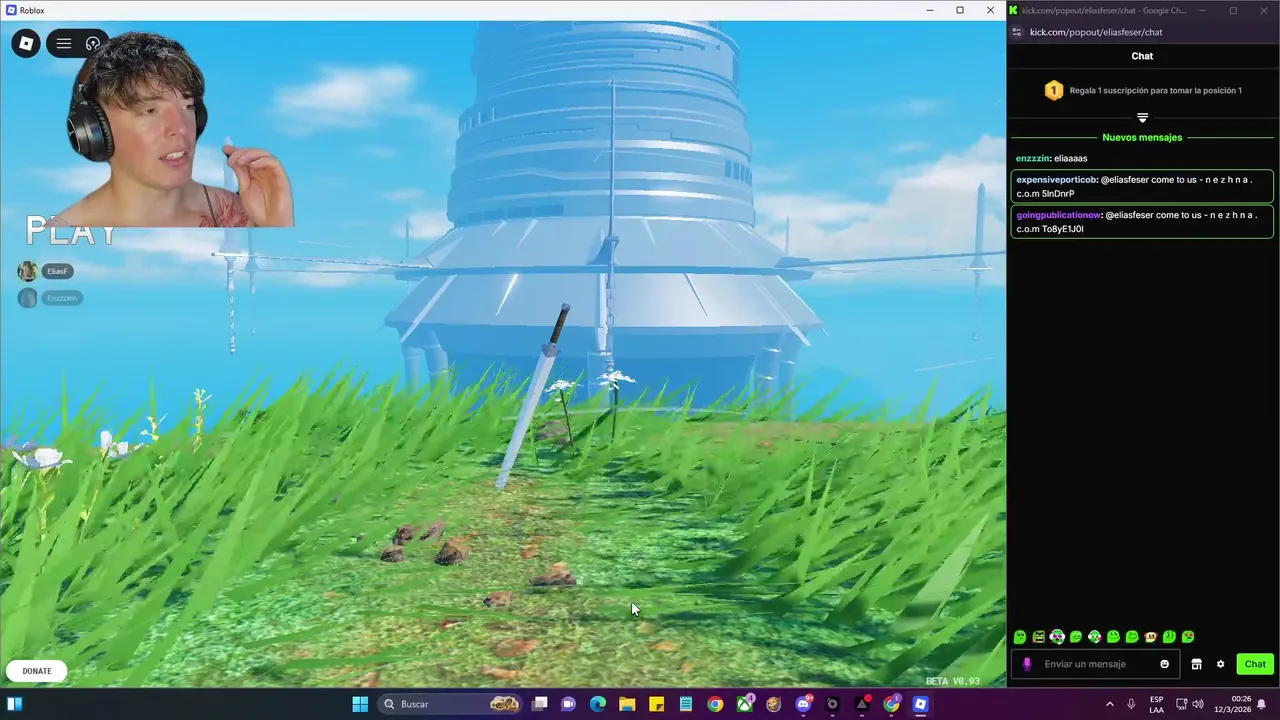The width and height of the screenshot is (1280, 720).
Task: Open the clock showing 00:26
Action: [1233, 704]
